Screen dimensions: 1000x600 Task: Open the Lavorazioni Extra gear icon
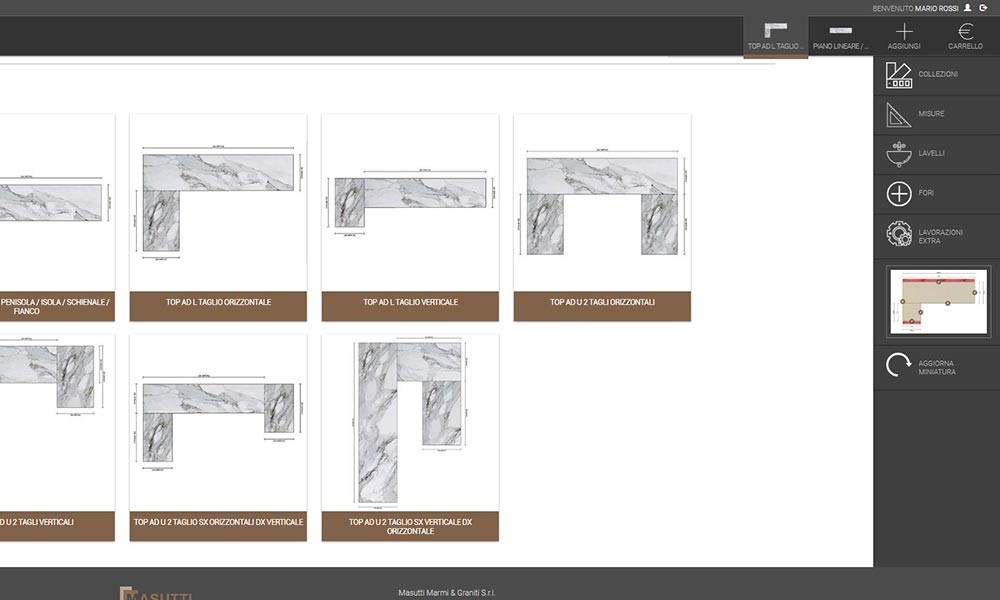coord(899,234)
